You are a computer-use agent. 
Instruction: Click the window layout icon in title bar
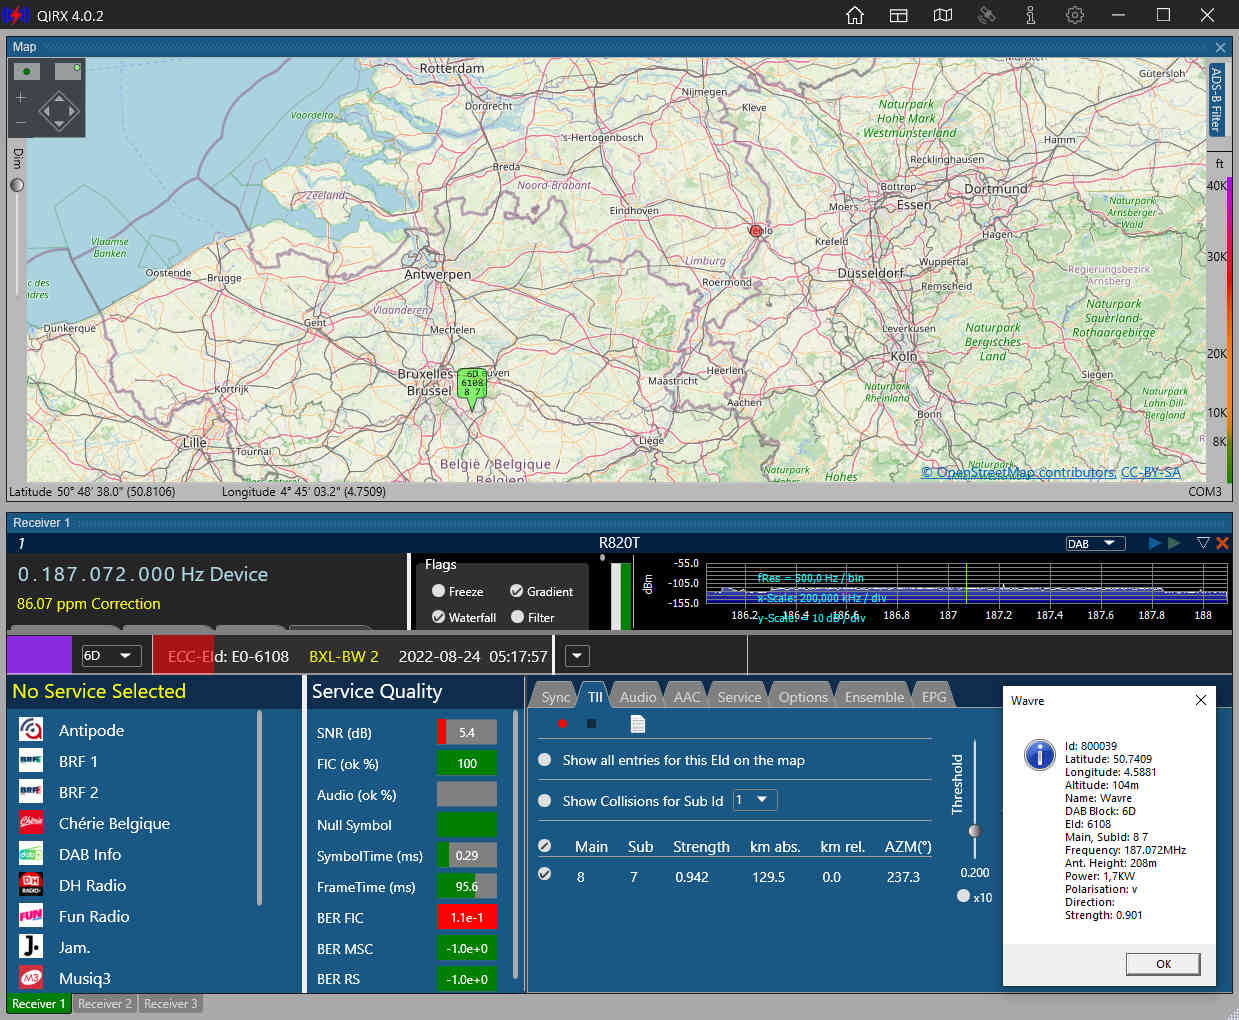tap(899, 15)
